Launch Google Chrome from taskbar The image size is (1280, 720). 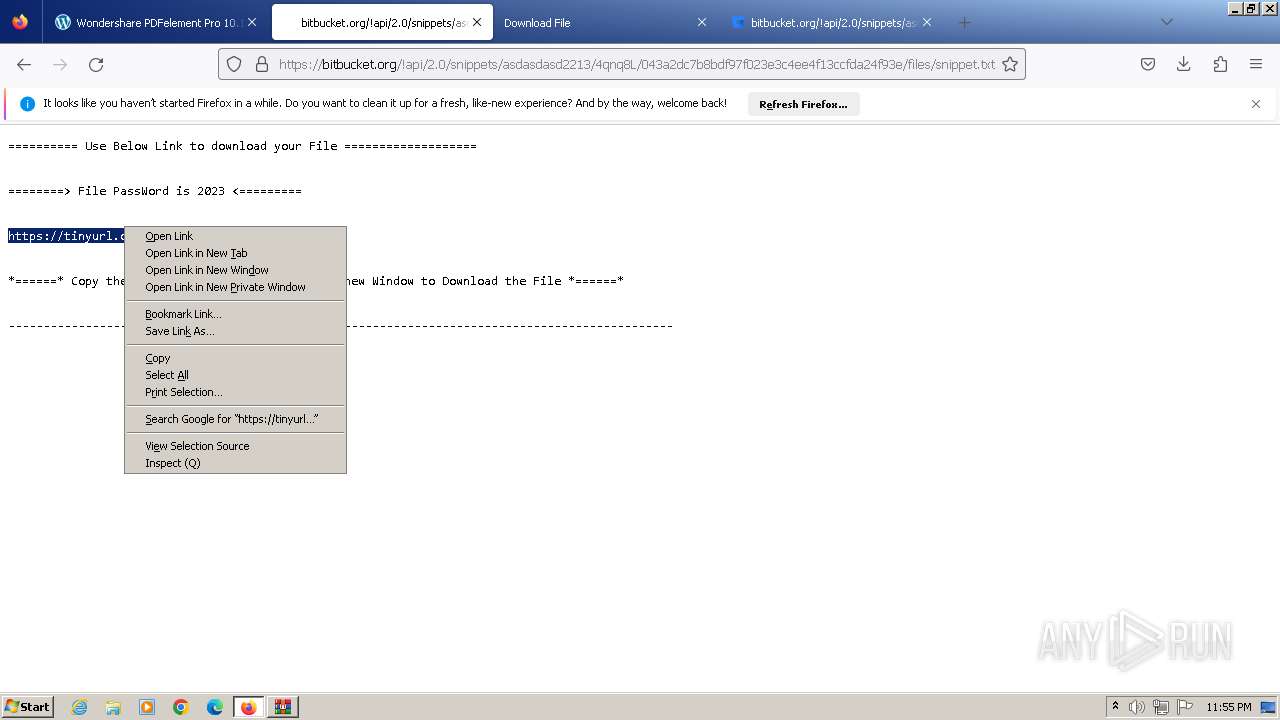point(181,707)
